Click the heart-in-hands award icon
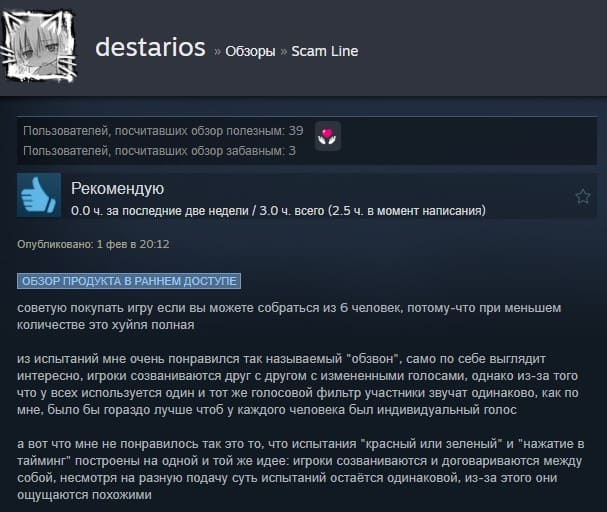Screen dimensions: 607x512 (x=328, y=136)
